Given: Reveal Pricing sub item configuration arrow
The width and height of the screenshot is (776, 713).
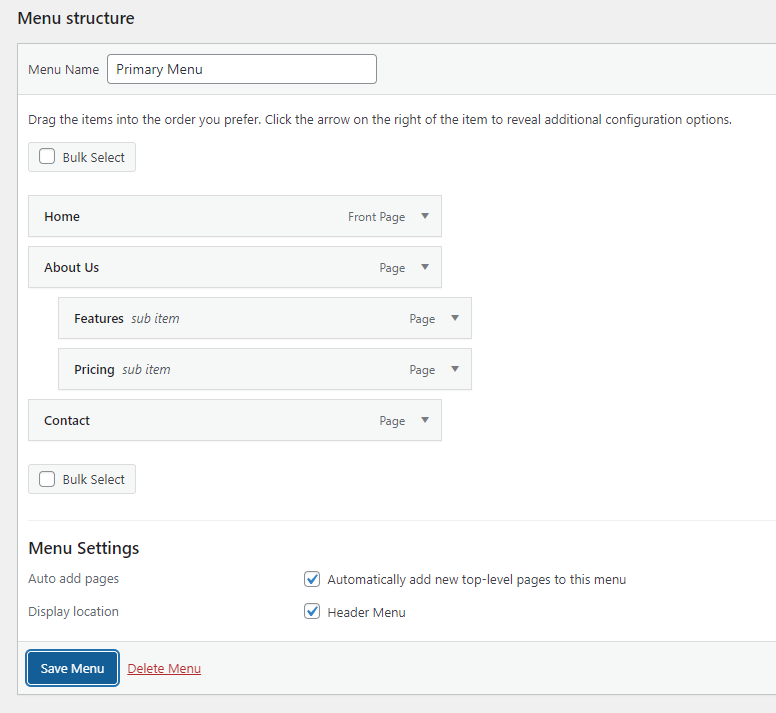Looking at the screenshot, I should 455,369.
